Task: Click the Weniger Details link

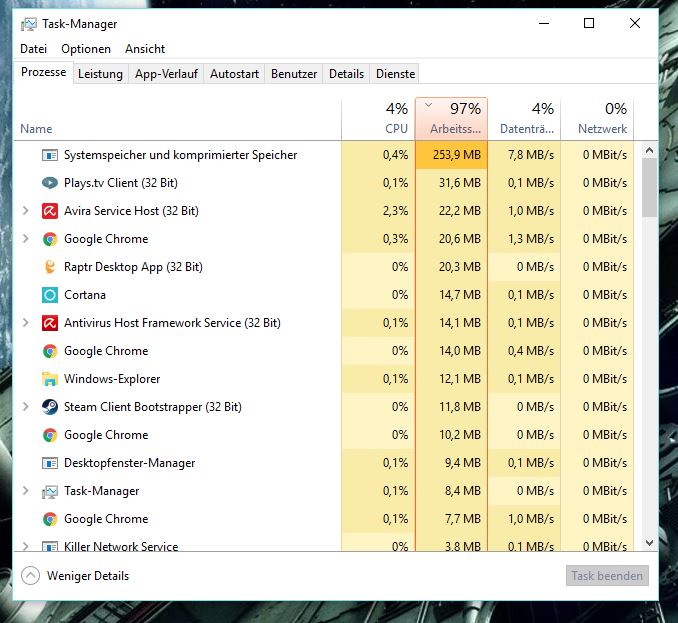Action: pyautogui.click(x=88, y=576)
